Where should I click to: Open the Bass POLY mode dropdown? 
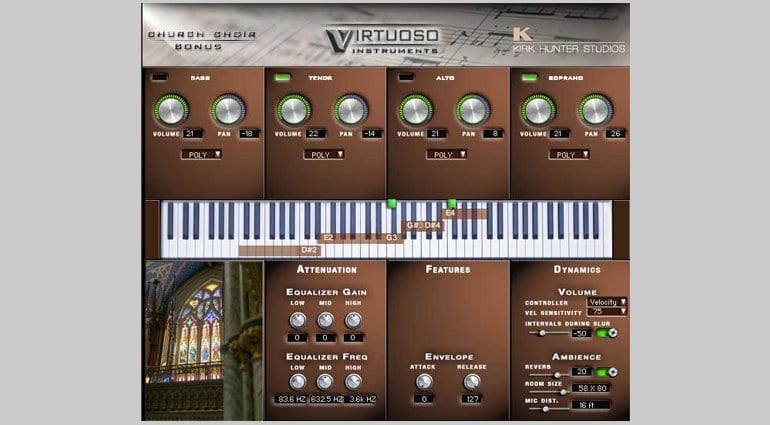[201, 154]
